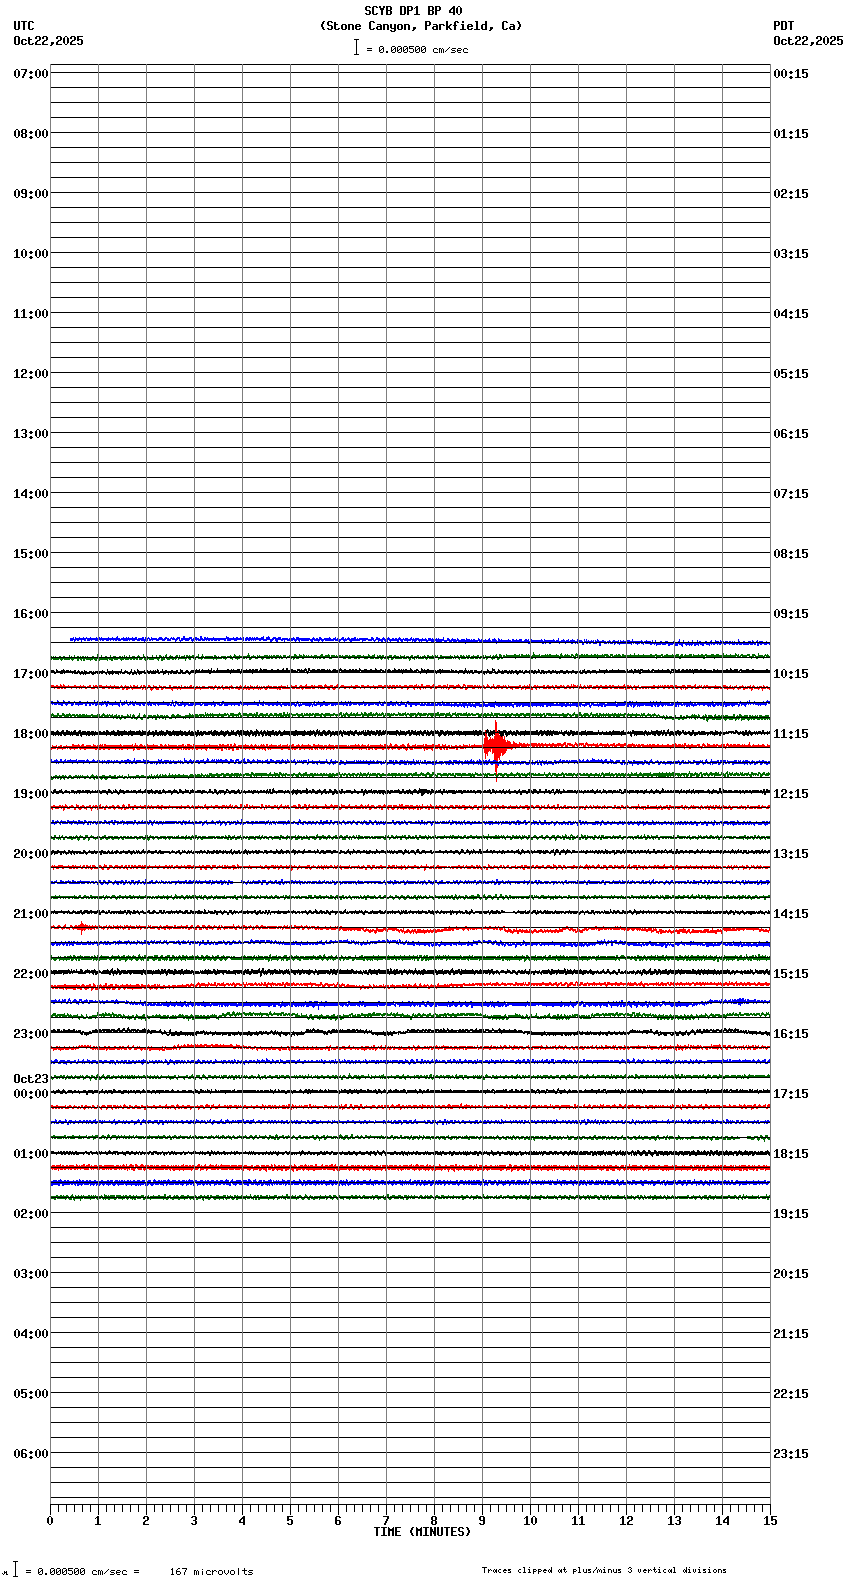The width and height of the screenshot is (850, 1584).
Task: Click the 'PDT' header label
Action: pos(783,26)
